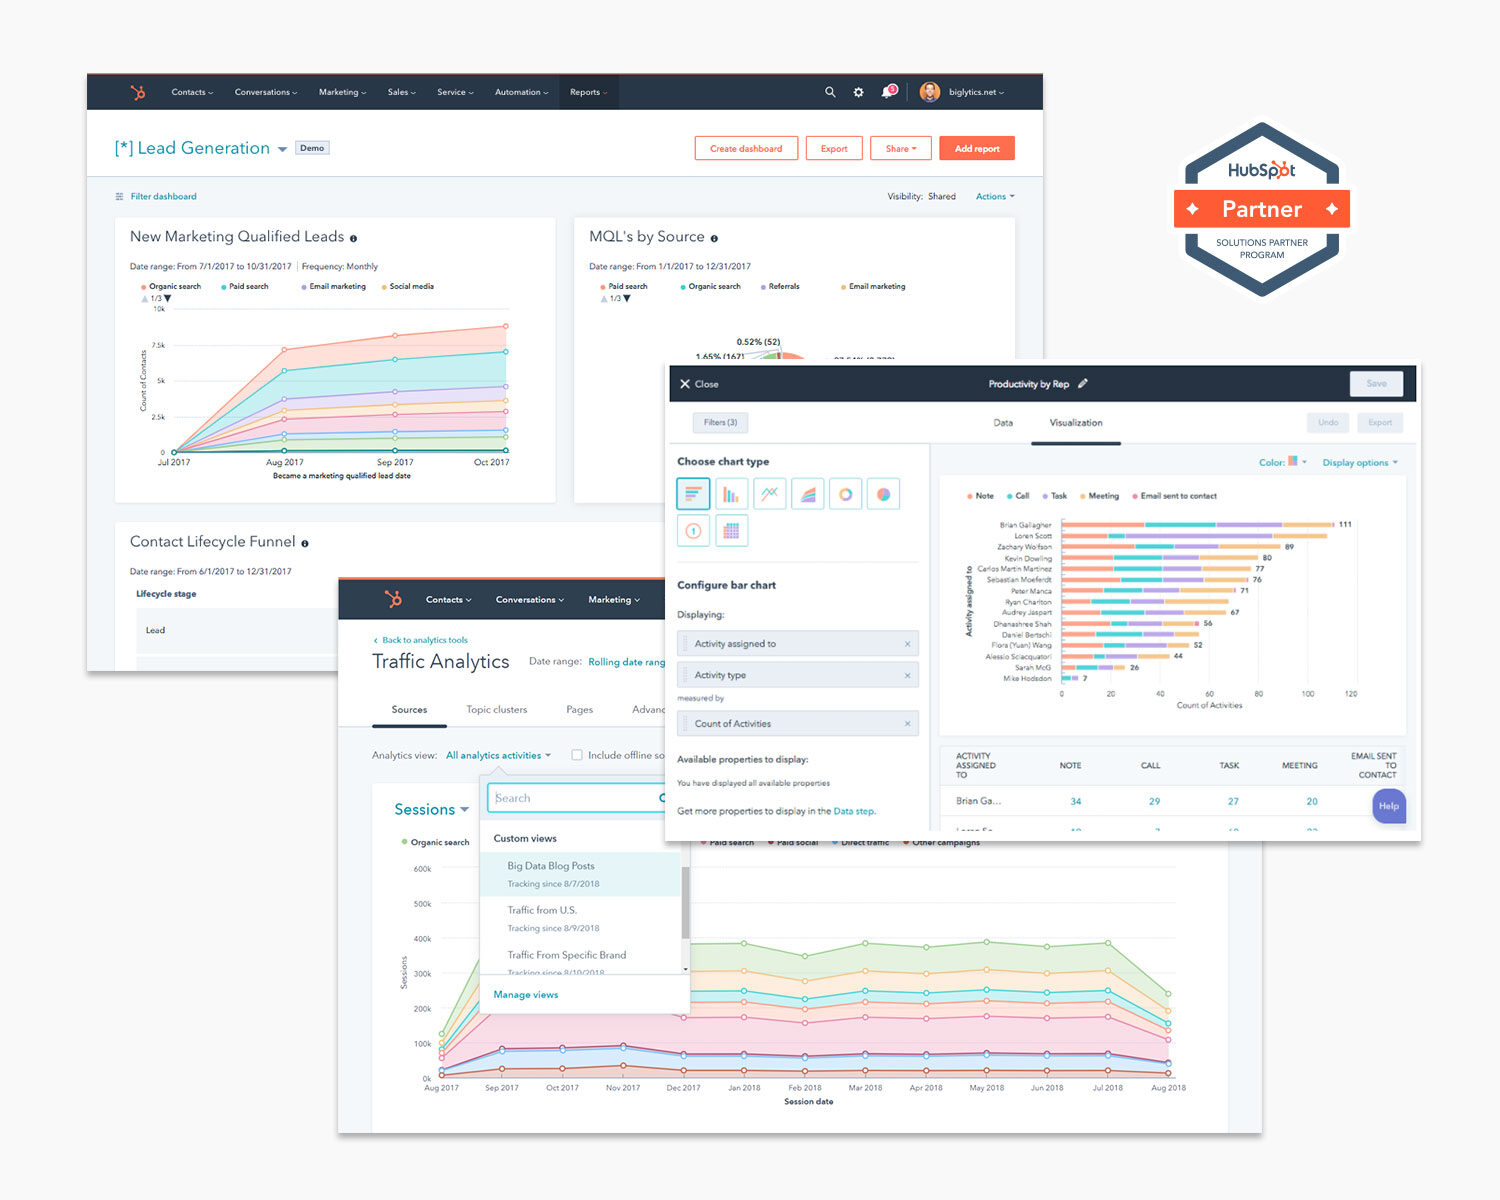Viewport: 1500px width, 1200px height.
Task: Open the [*] Lead Generation dashboard dropdown
Action: [283, 149]
